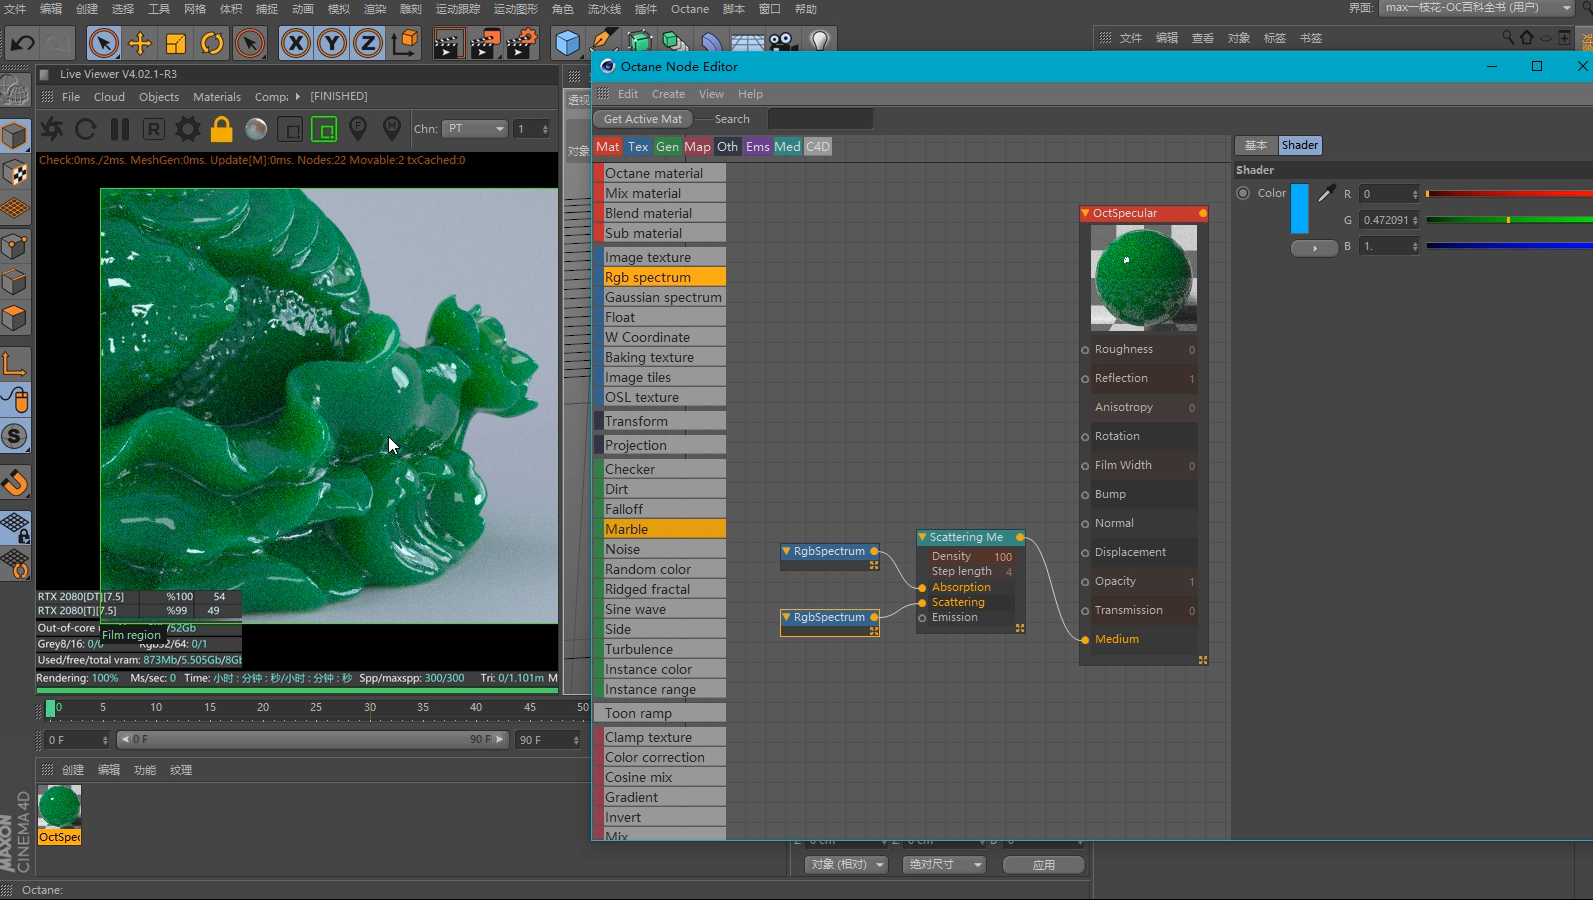
Task: Click the Enable Snap S icon
Action: [x=15, y=436]
